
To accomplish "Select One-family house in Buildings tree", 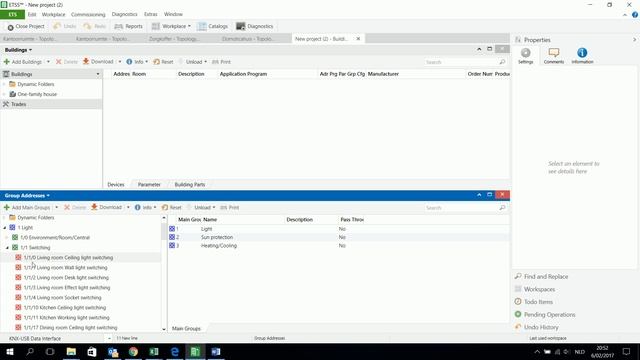I will point(37,94).
